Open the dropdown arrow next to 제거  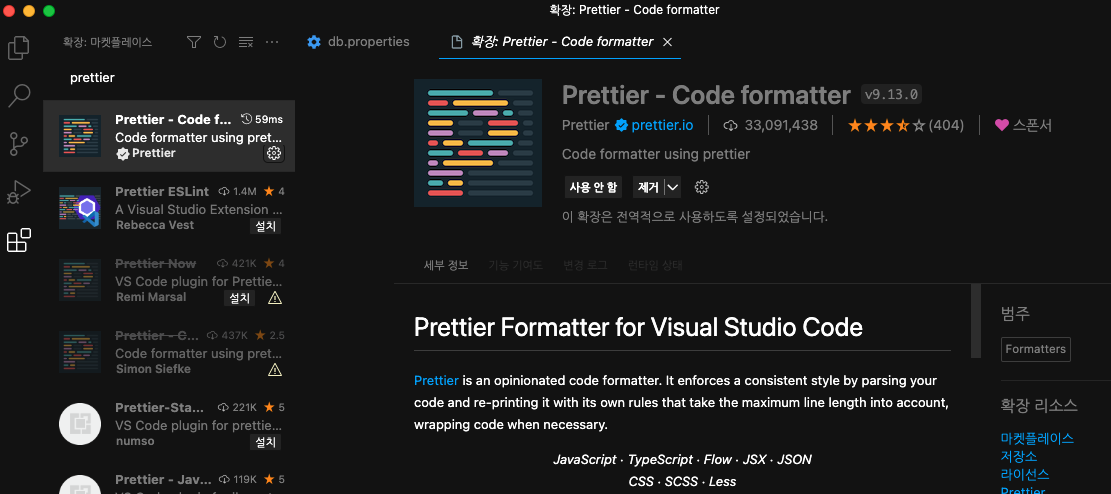click(x=673, y=187)
